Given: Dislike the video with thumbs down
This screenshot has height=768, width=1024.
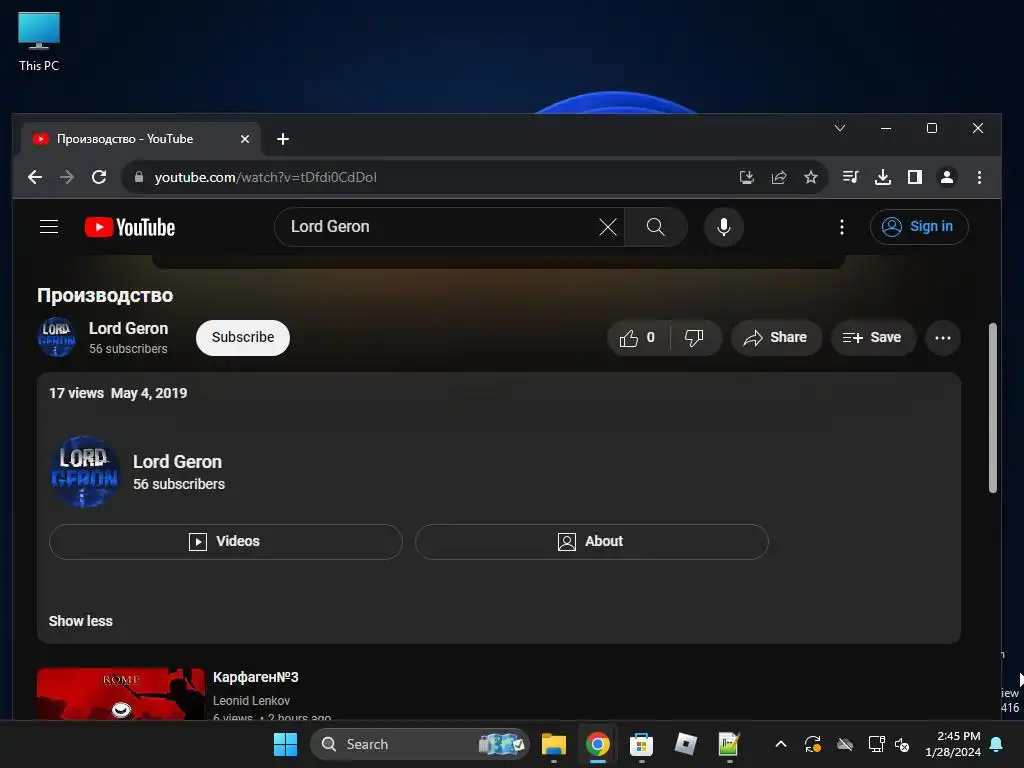Looking at the screenshot, I should [695, 338].
